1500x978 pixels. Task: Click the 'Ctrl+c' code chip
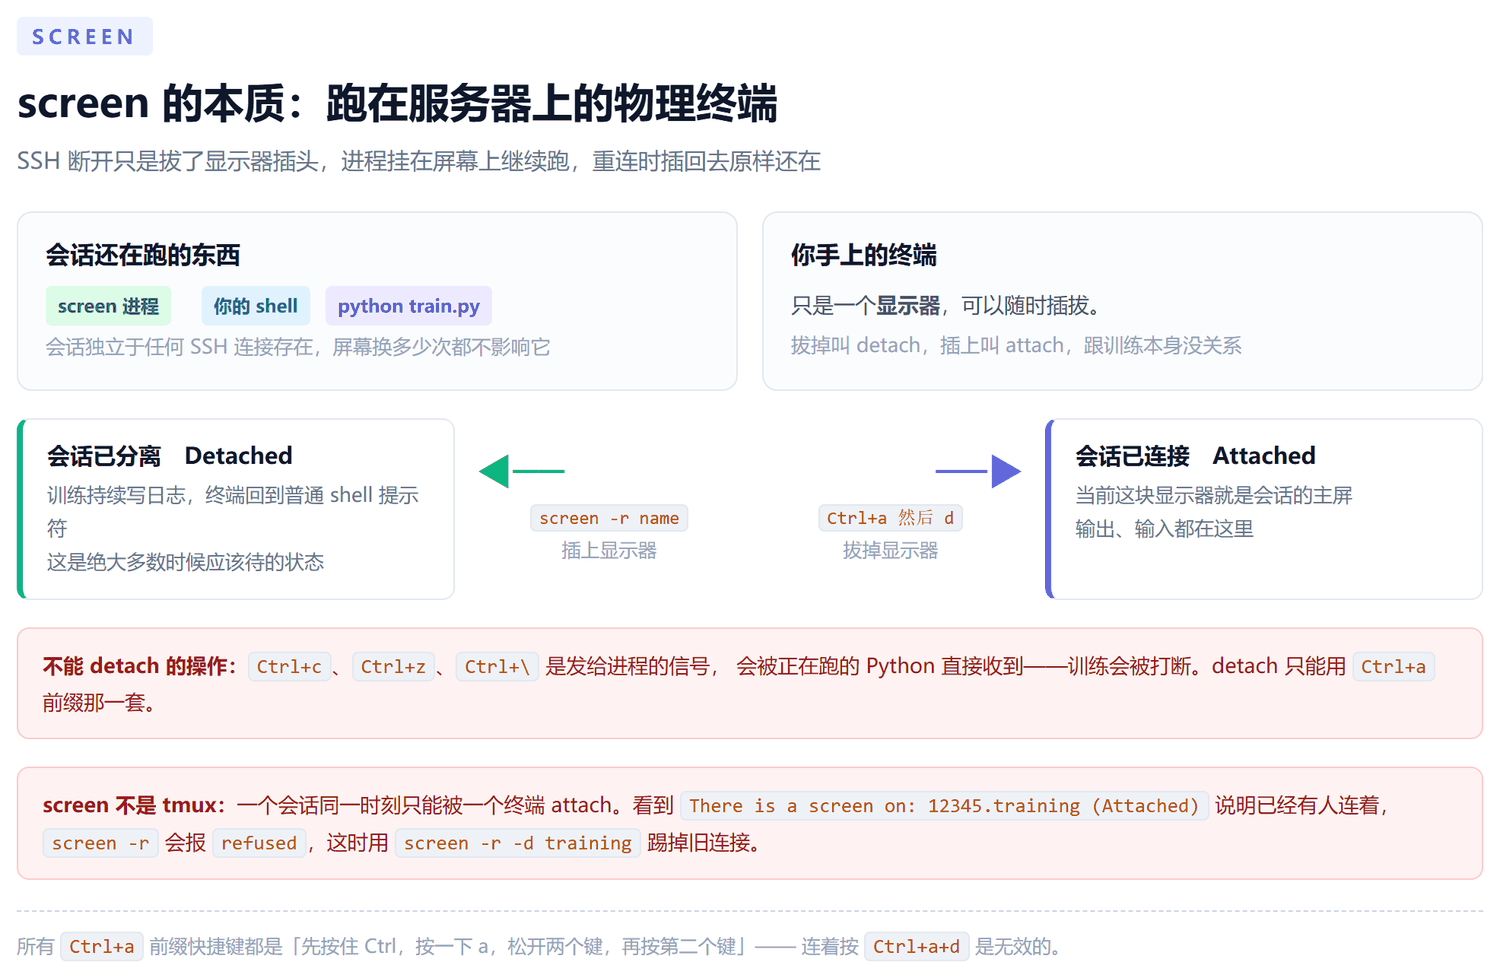(289, 667)
